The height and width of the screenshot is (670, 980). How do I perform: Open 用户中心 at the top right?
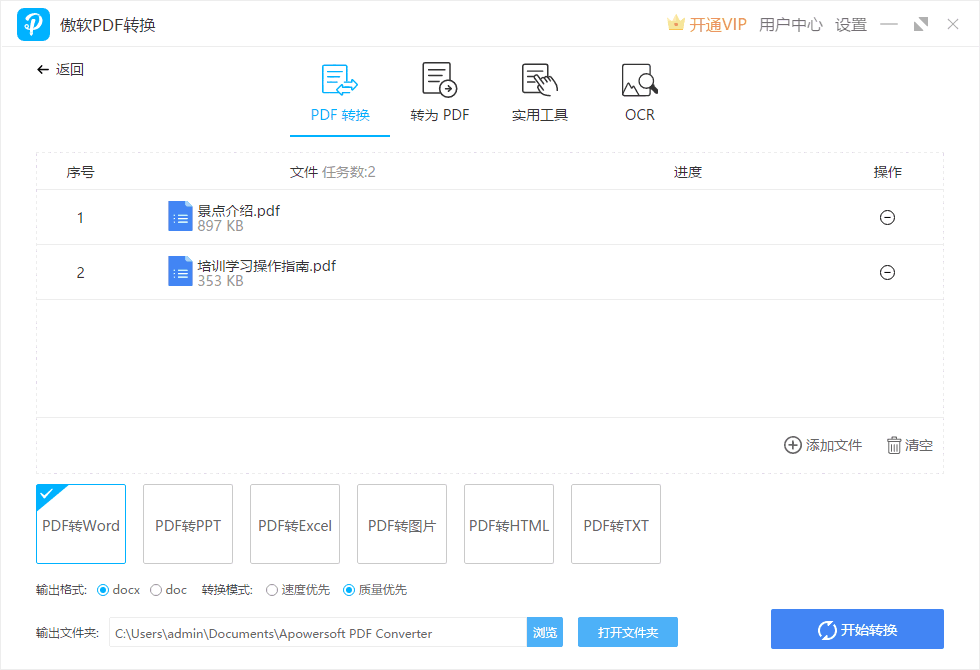[x=791, y=24]
